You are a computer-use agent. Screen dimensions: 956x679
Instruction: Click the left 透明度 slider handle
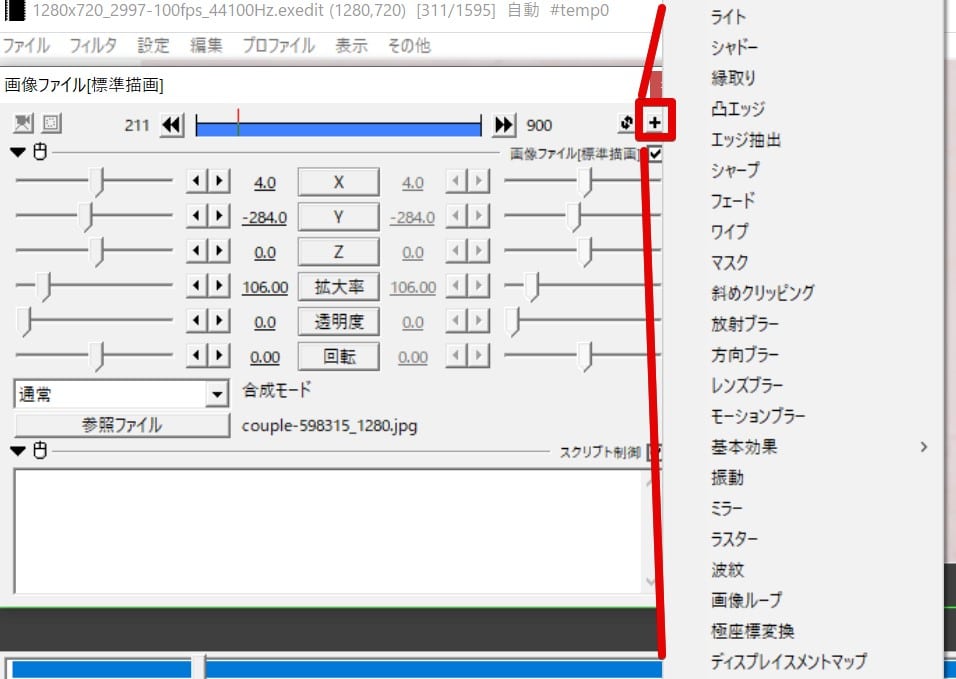pos(23,322)
